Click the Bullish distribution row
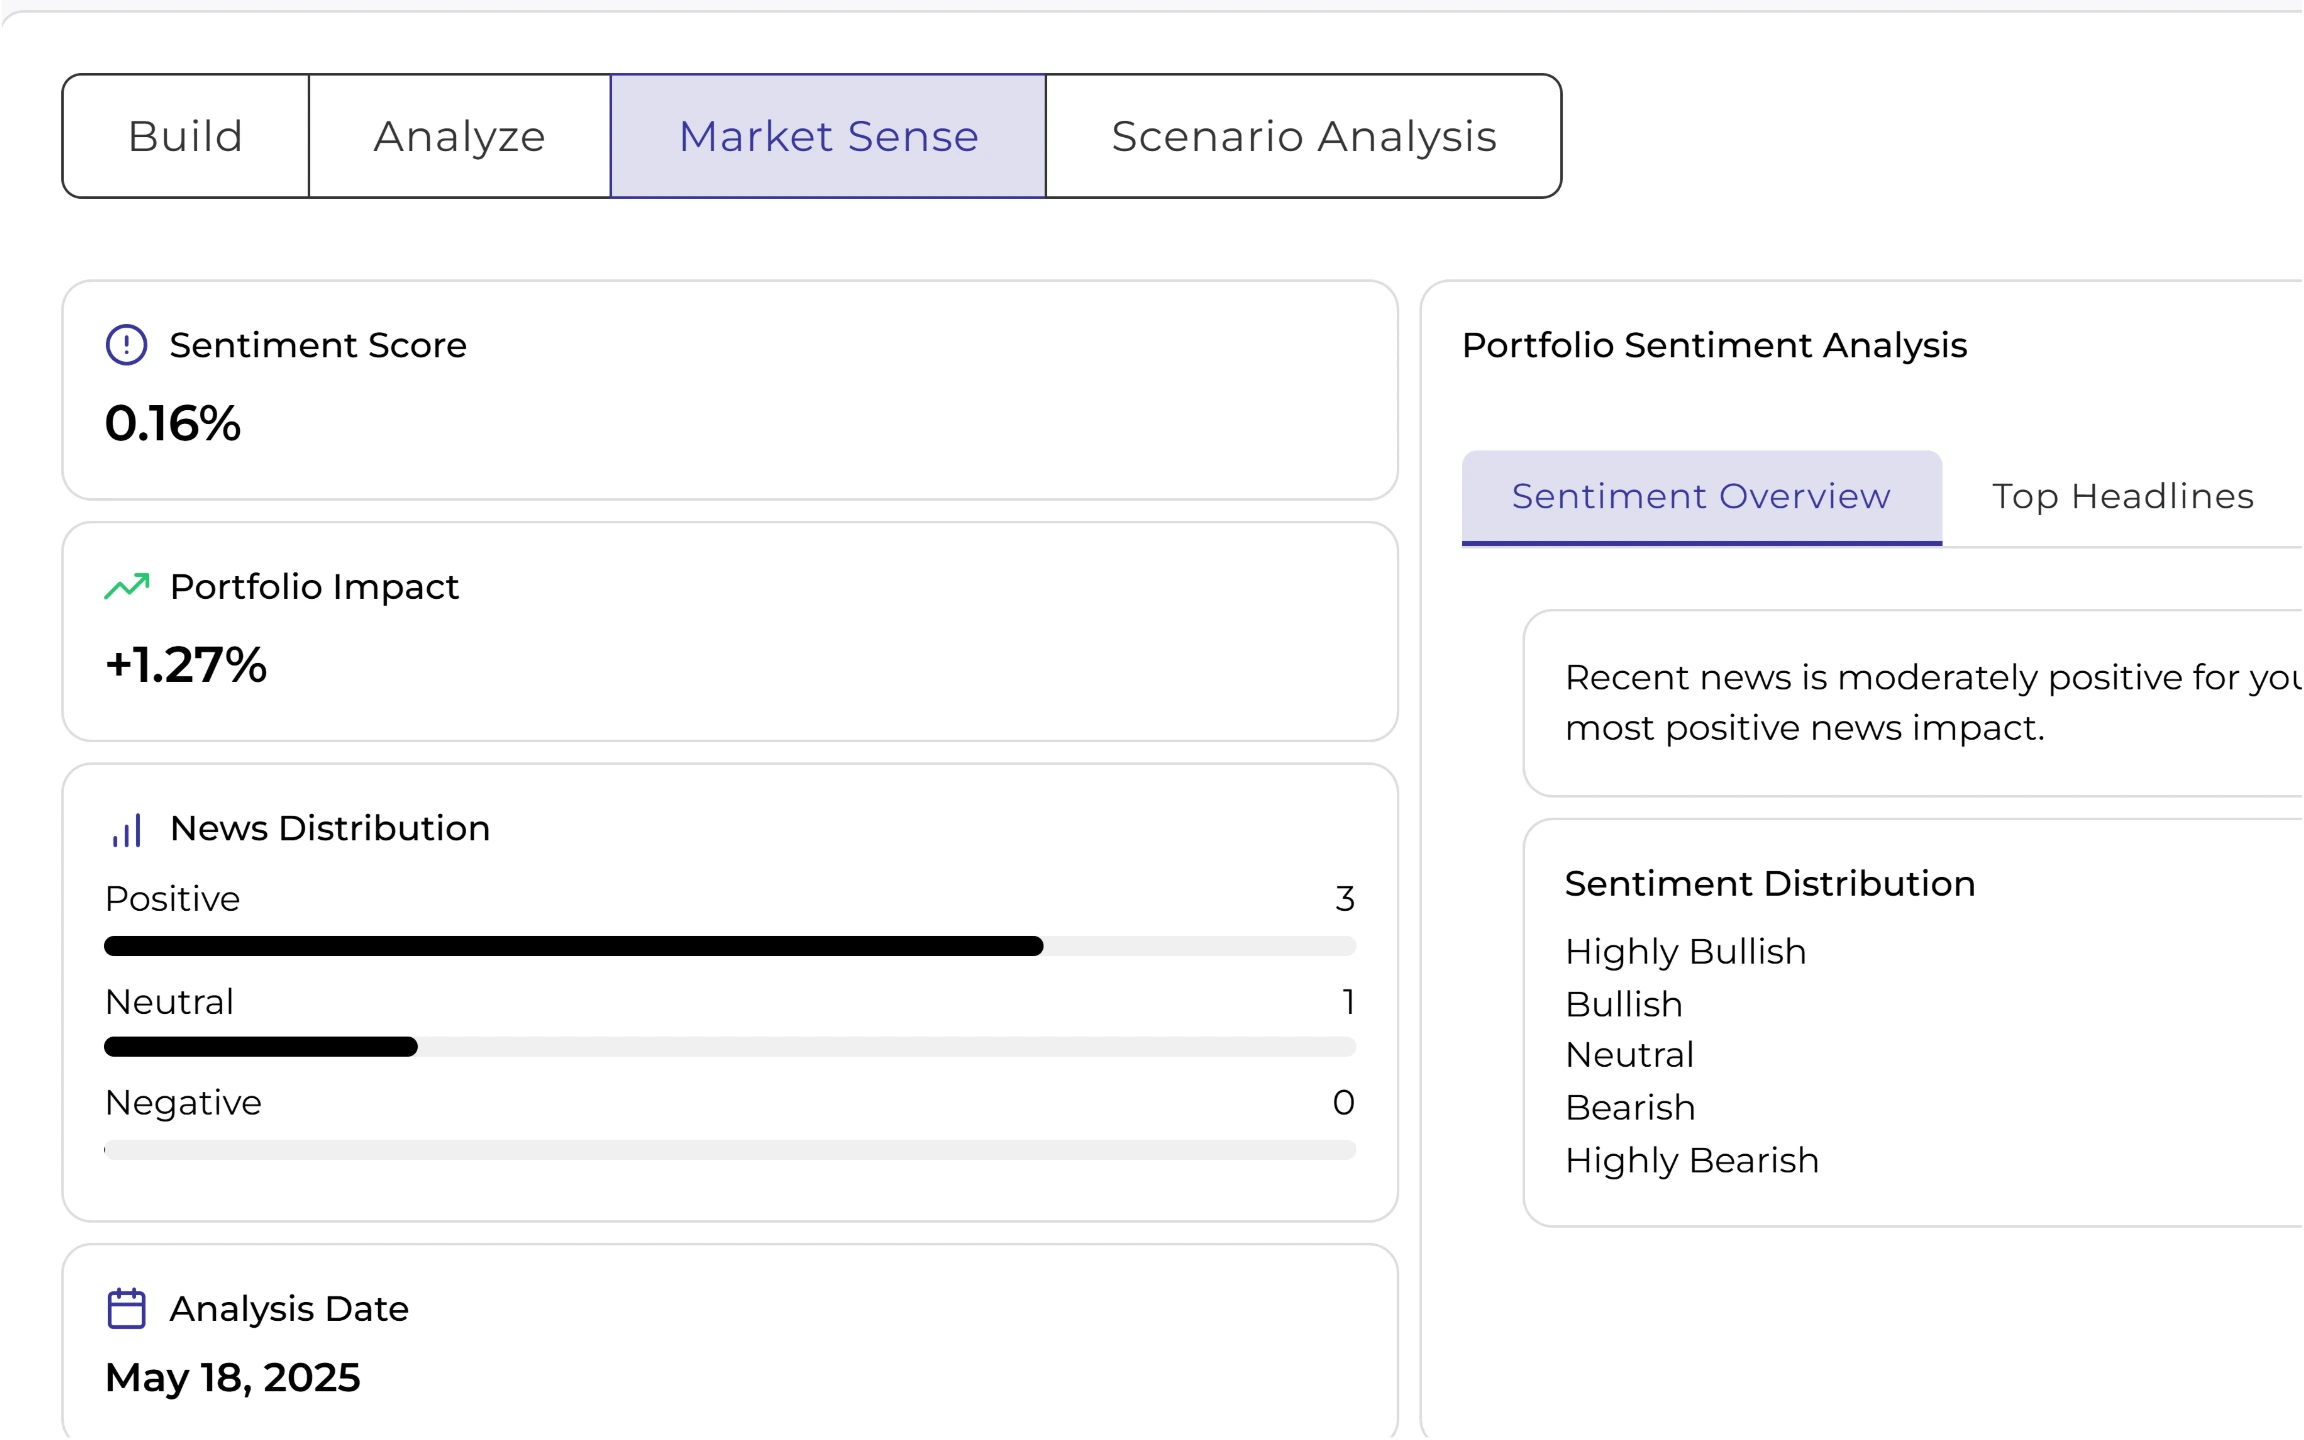The image size is (2304, 1440). pos(1624,1004)
